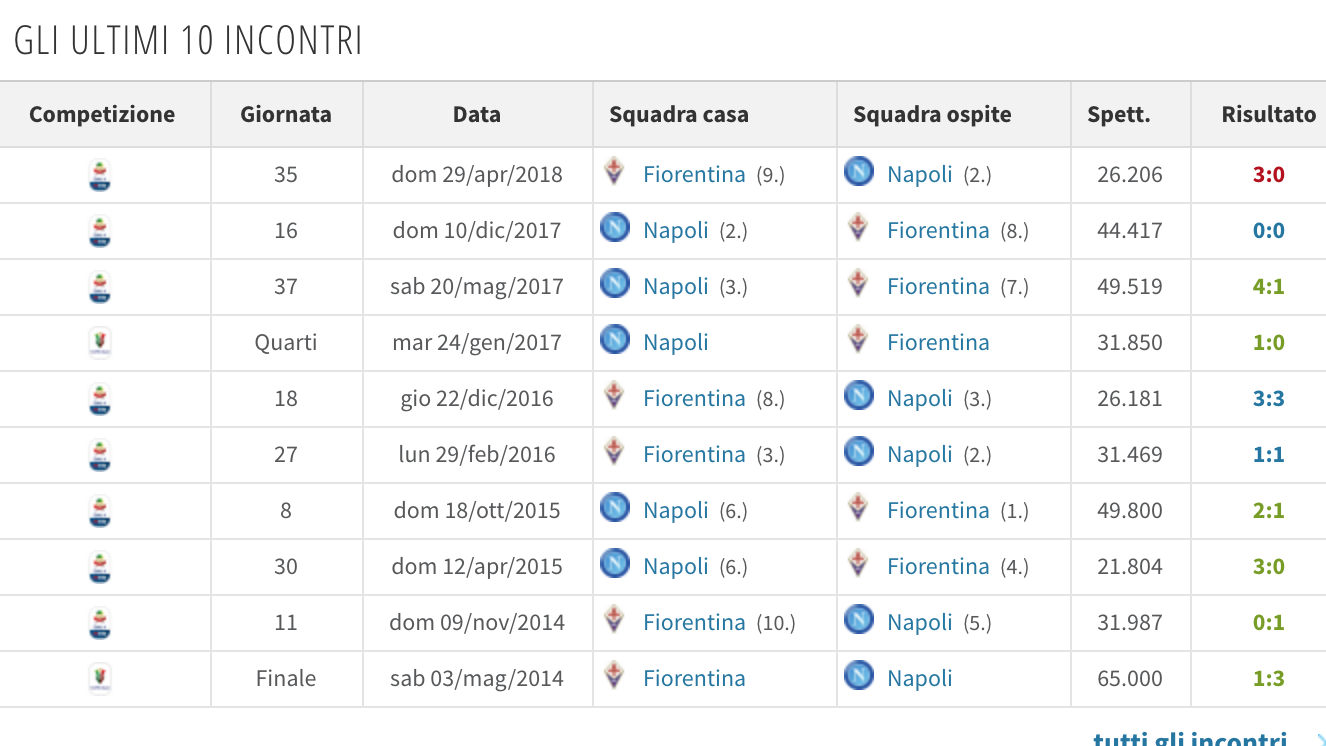The width and height of the screenshot is (1326, 746).
Task: Click Coppa Italia logo in the Quarti row
Action: [100, 343]
